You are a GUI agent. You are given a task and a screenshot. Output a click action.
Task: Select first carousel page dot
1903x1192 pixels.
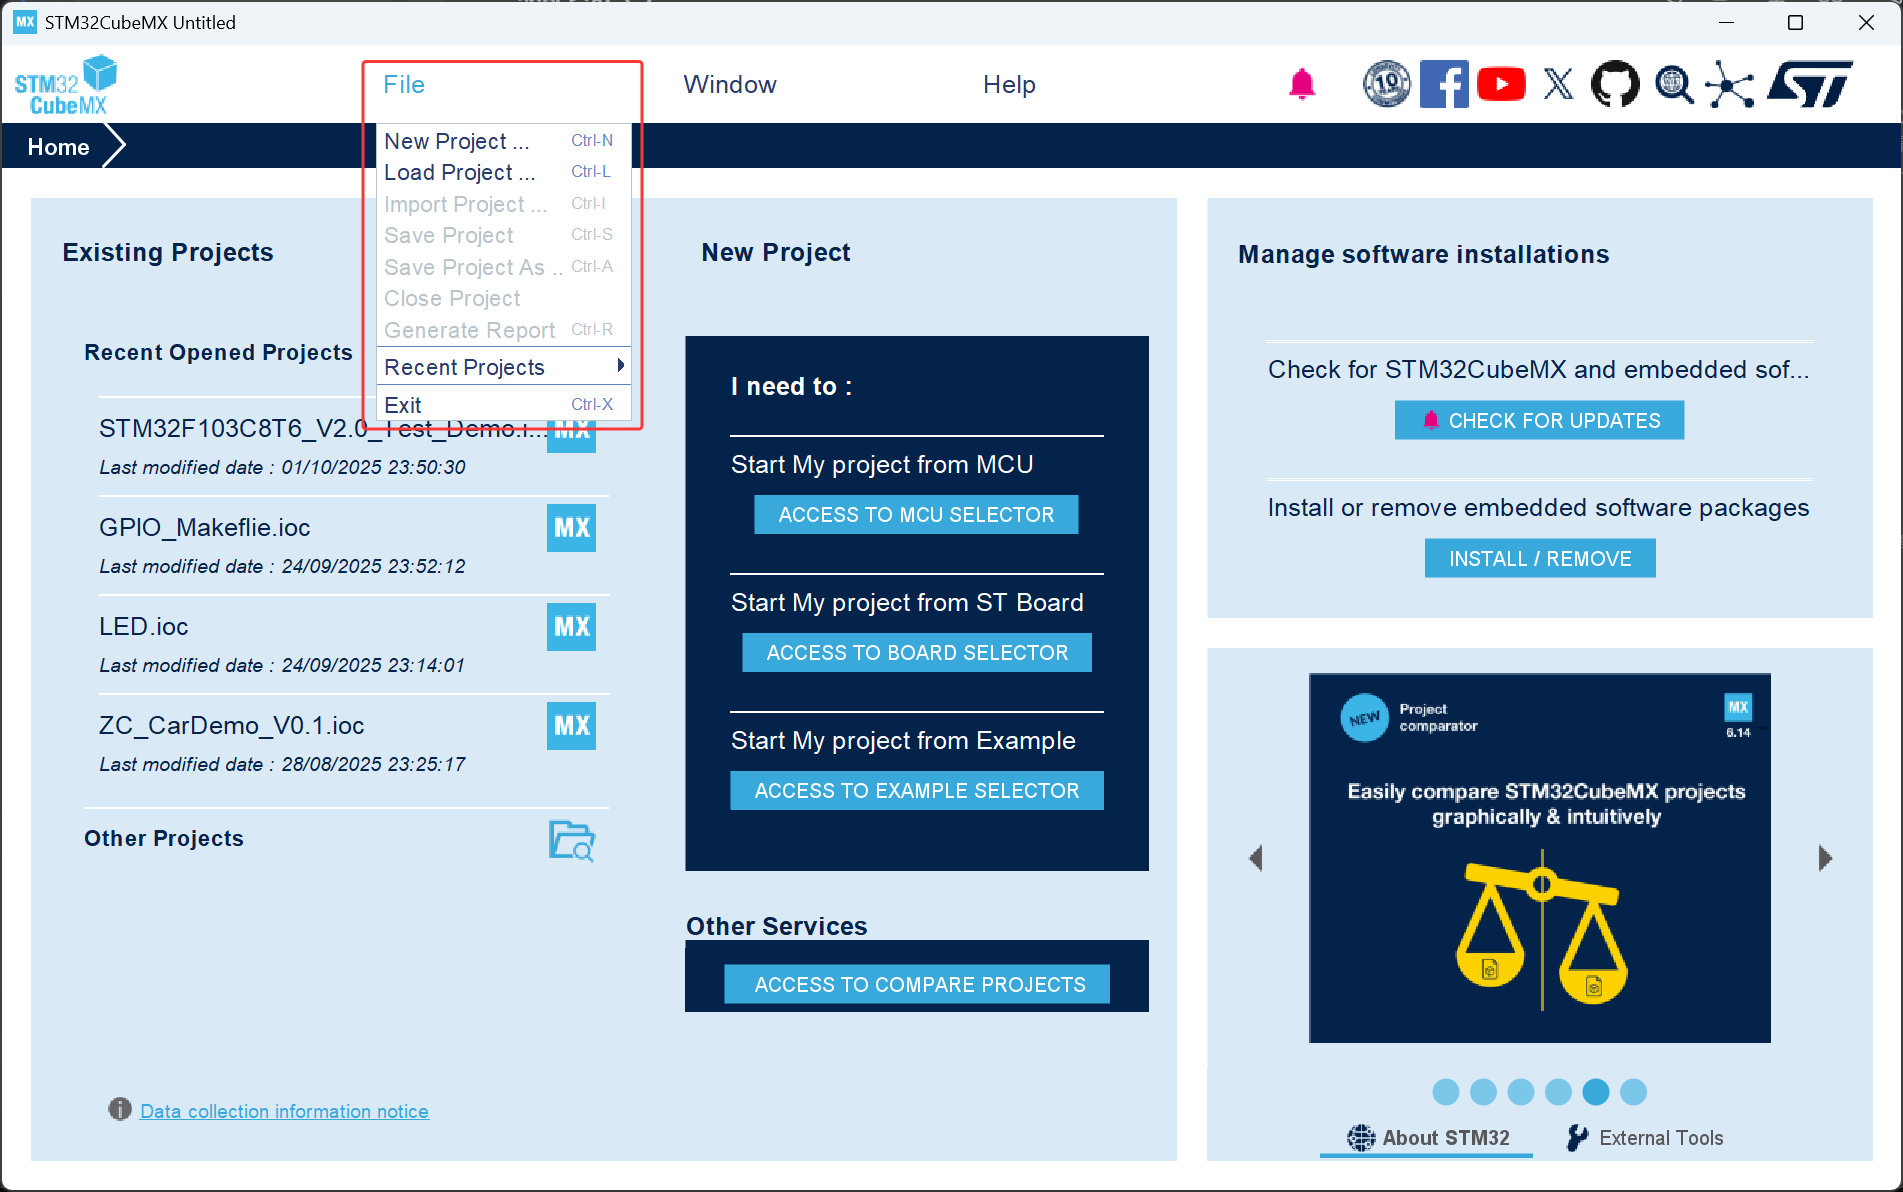1446,1092
